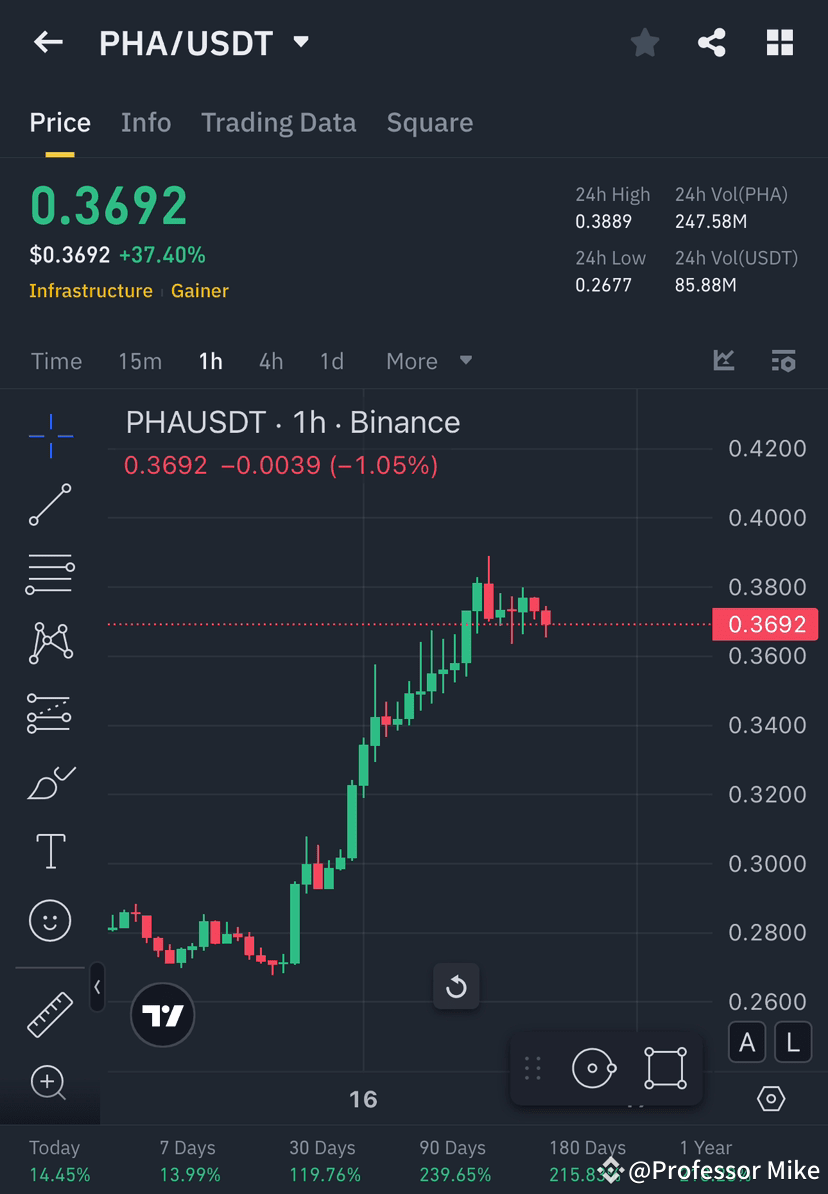The width and height of the screenshot is (828, 1194).
Task: Select the text annotation tool
Action: tap(50, 851)
